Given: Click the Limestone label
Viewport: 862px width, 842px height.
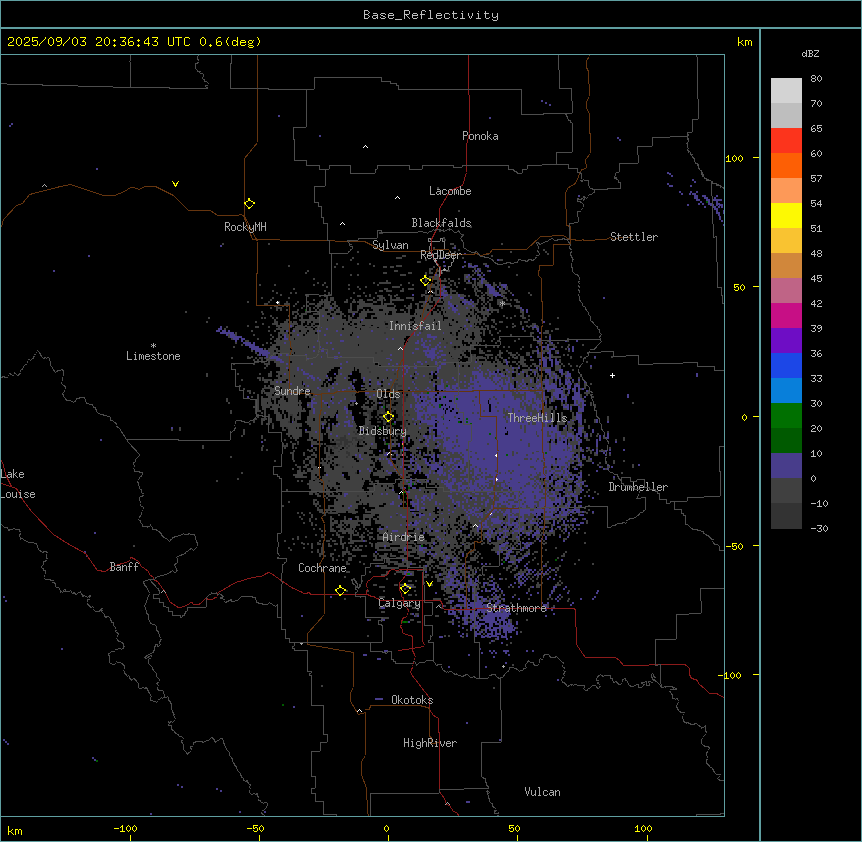Looking at the screenshot, I should pyautogui.click(x=153, y=356).
